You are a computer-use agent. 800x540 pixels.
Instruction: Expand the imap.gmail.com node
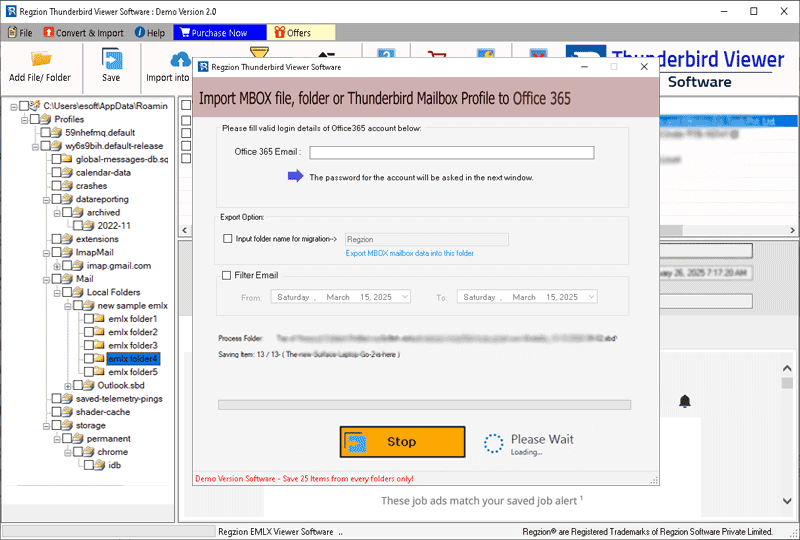[57, 266]
